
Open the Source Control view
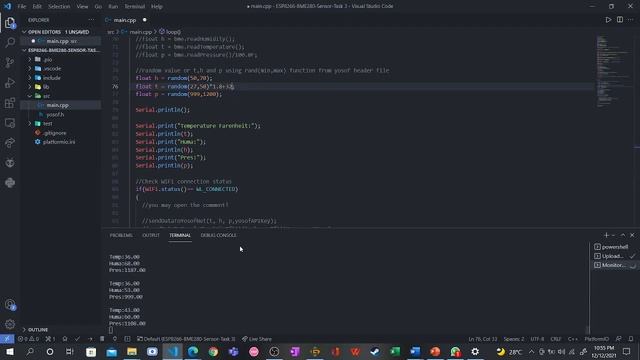pos(10,62)
